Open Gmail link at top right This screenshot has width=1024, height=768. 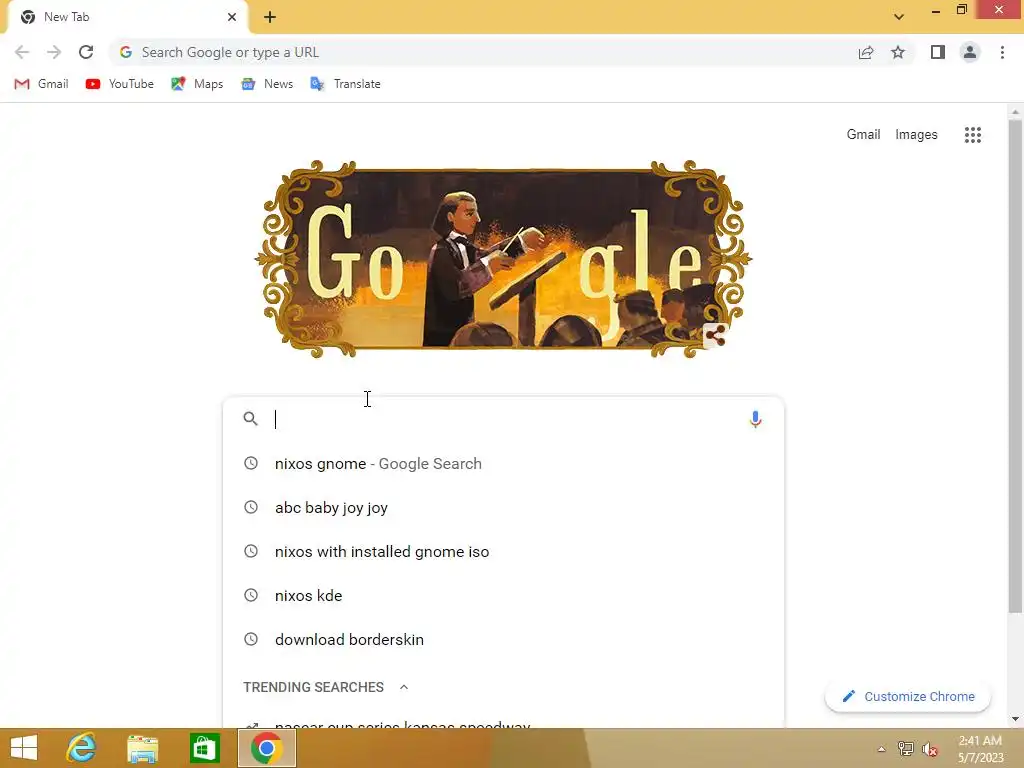(863, 135)
